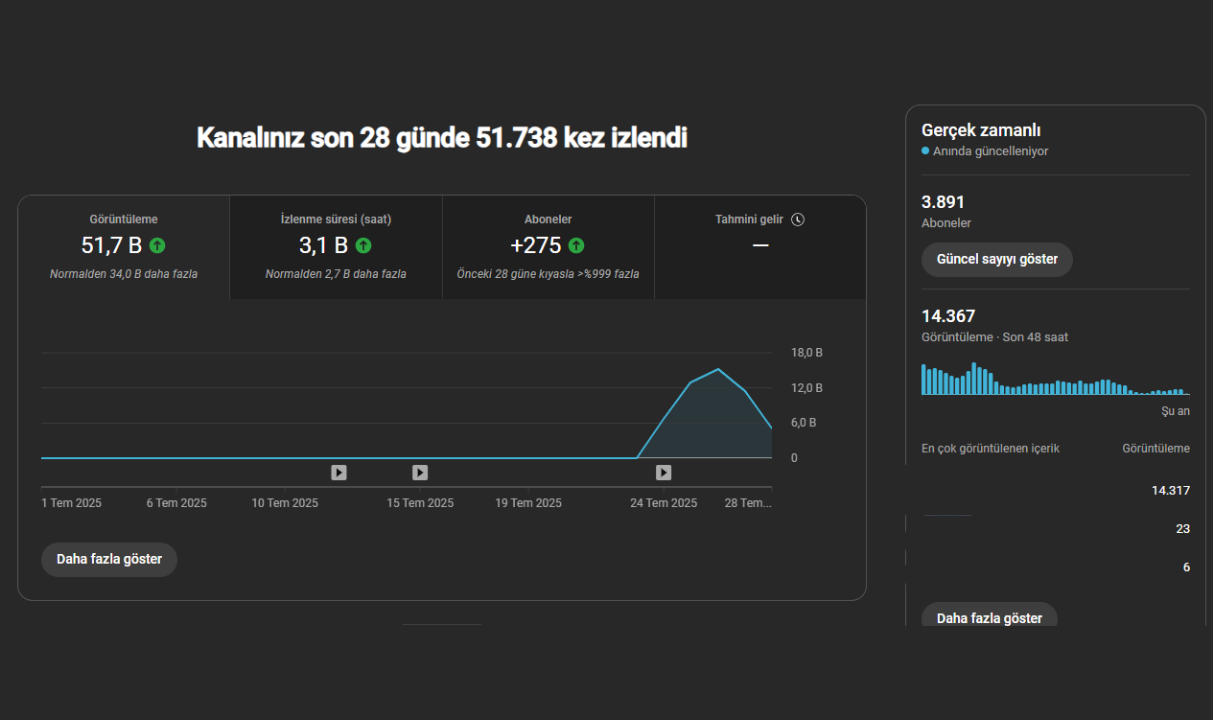The height and width of the screenshot is (720, 1213).
Task: Open top content row with 14.317 views
Action: pos(1056,490)
